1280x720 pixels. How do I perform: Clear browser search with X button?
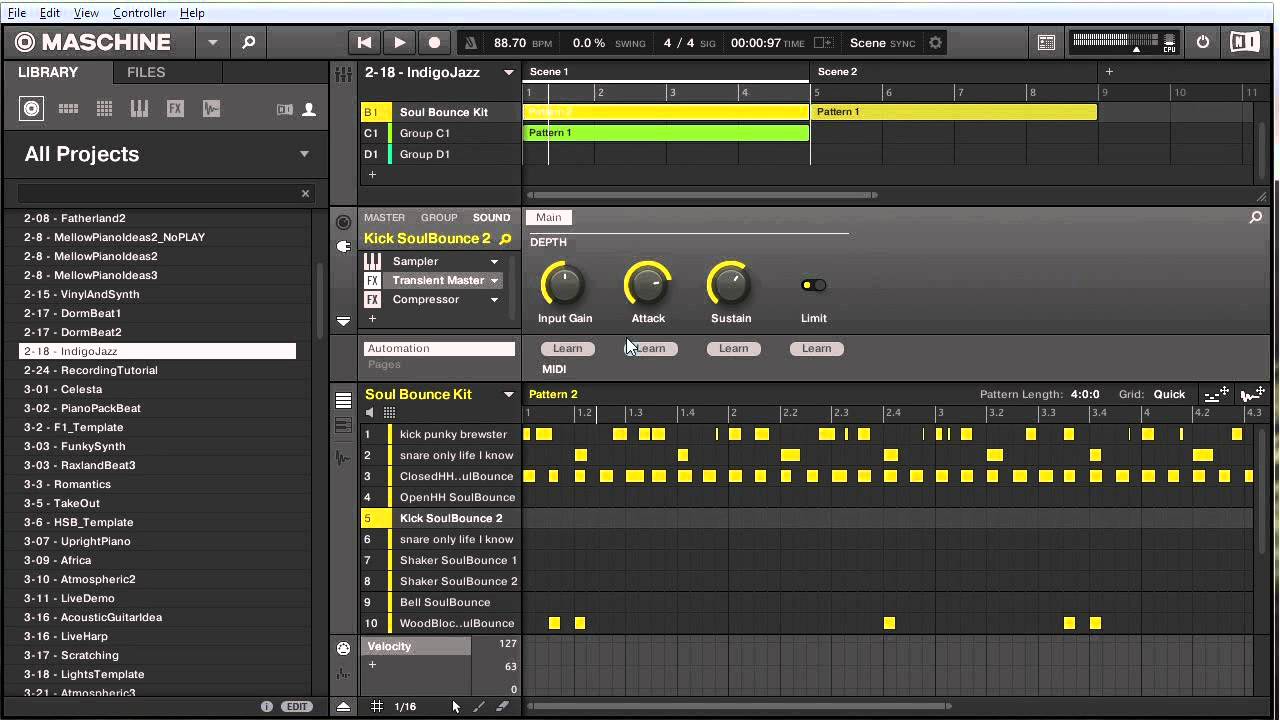point(305,193)
